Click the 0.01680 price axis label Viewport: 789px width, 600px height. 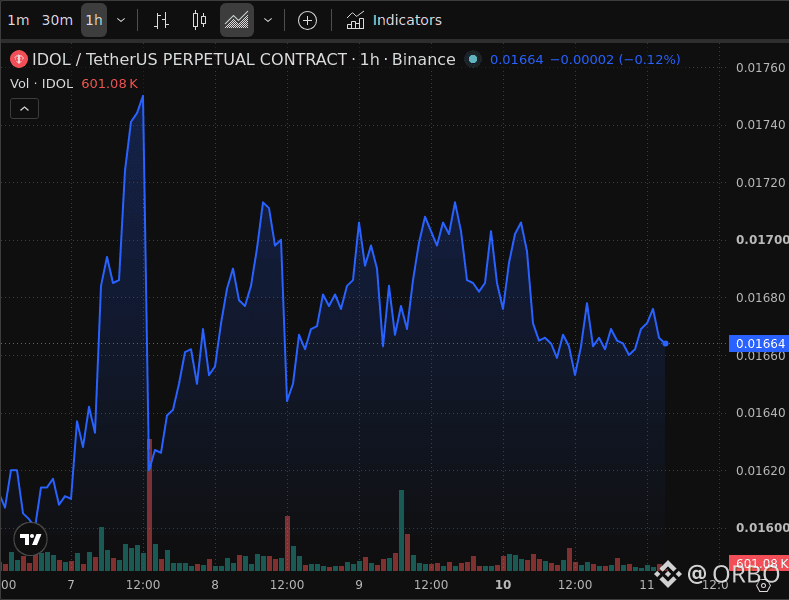[760, 297]
